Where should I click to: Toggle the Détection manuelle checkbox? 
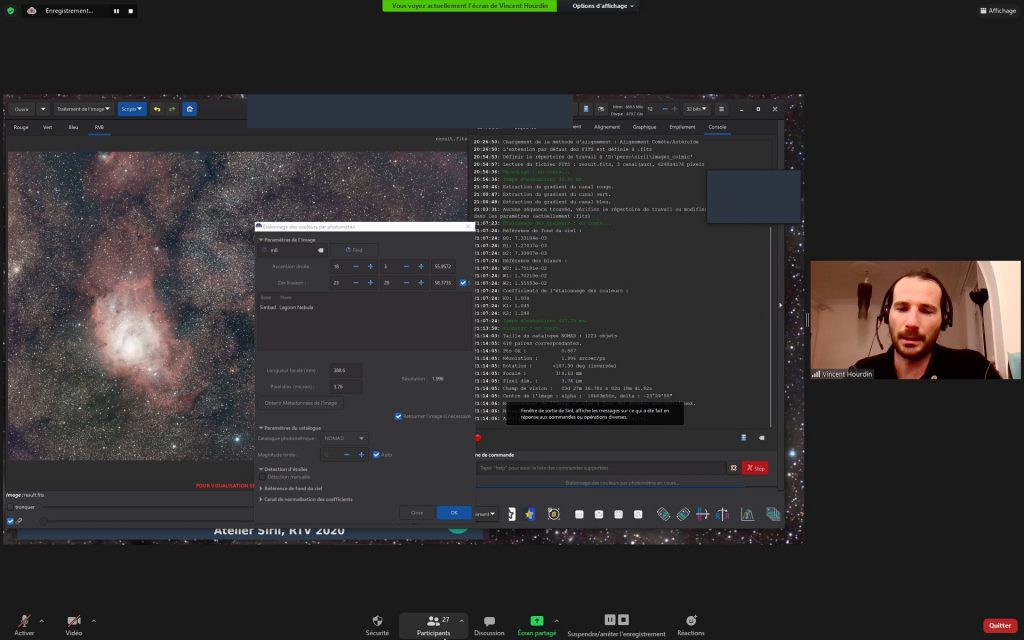click(263, 477)
